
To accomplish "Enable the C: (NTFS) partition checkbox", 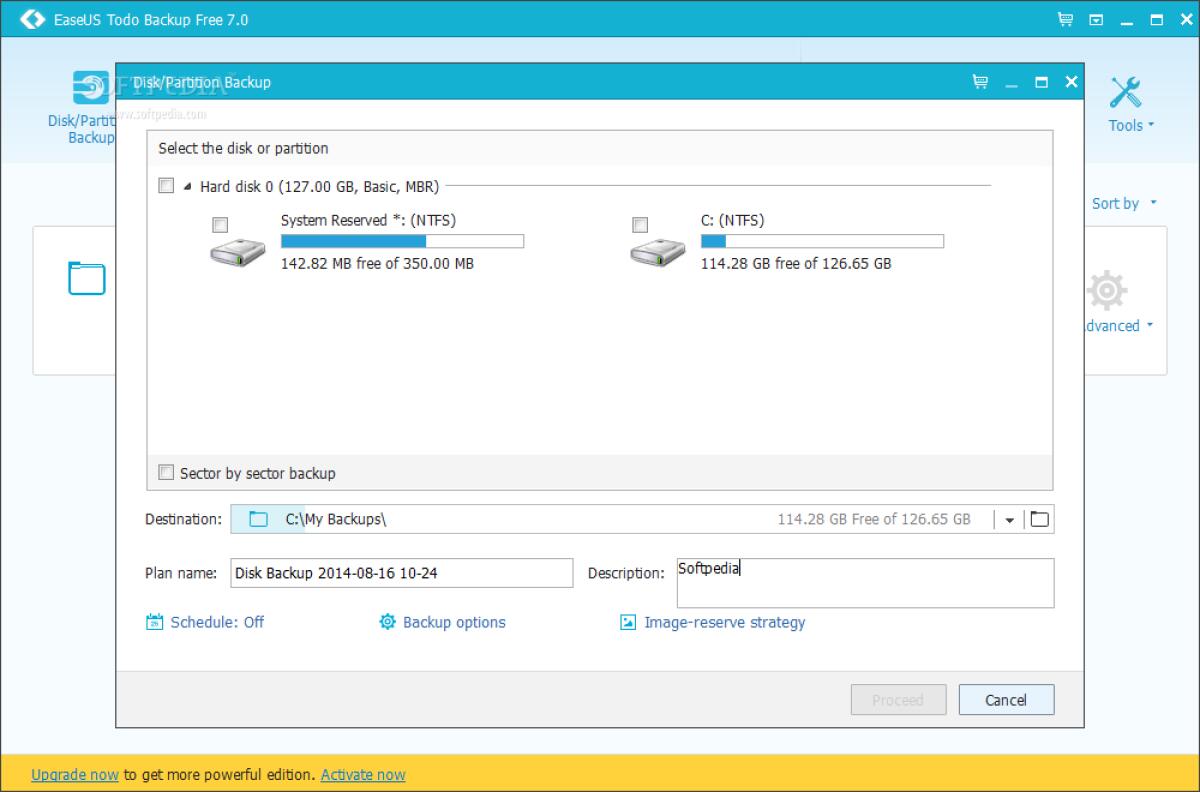I will 640,225.
